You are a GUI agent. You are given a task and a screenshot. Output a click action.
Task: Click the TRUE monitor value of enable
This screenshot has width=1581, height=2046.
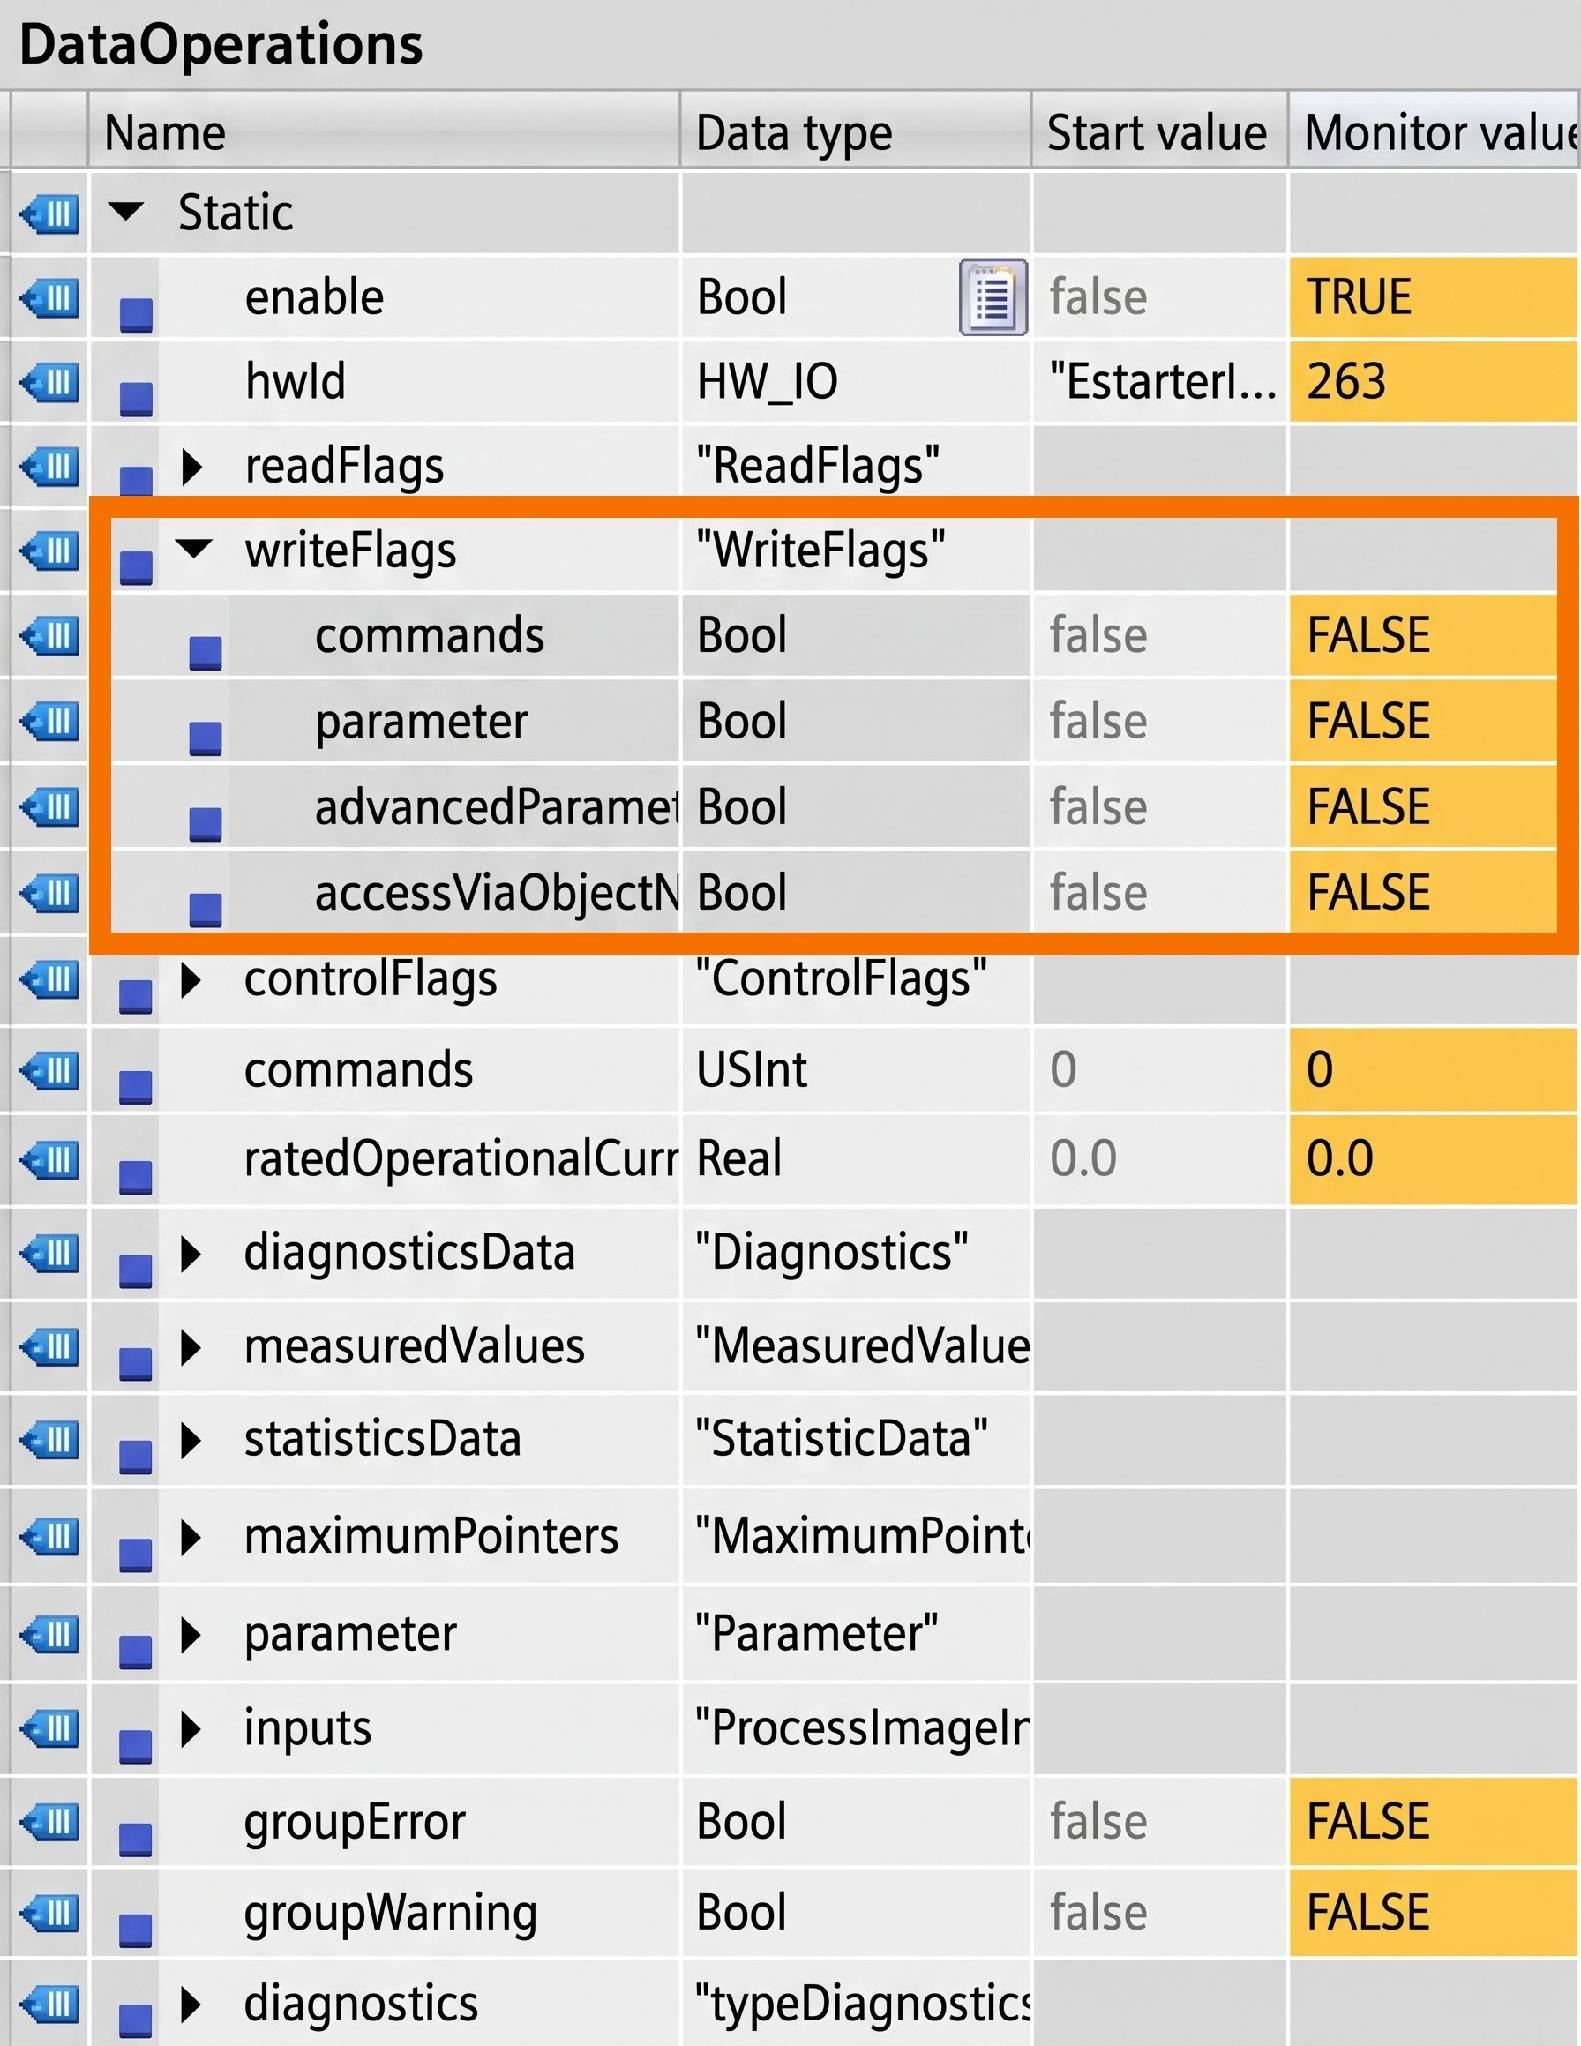click(x=1434, y=297)
